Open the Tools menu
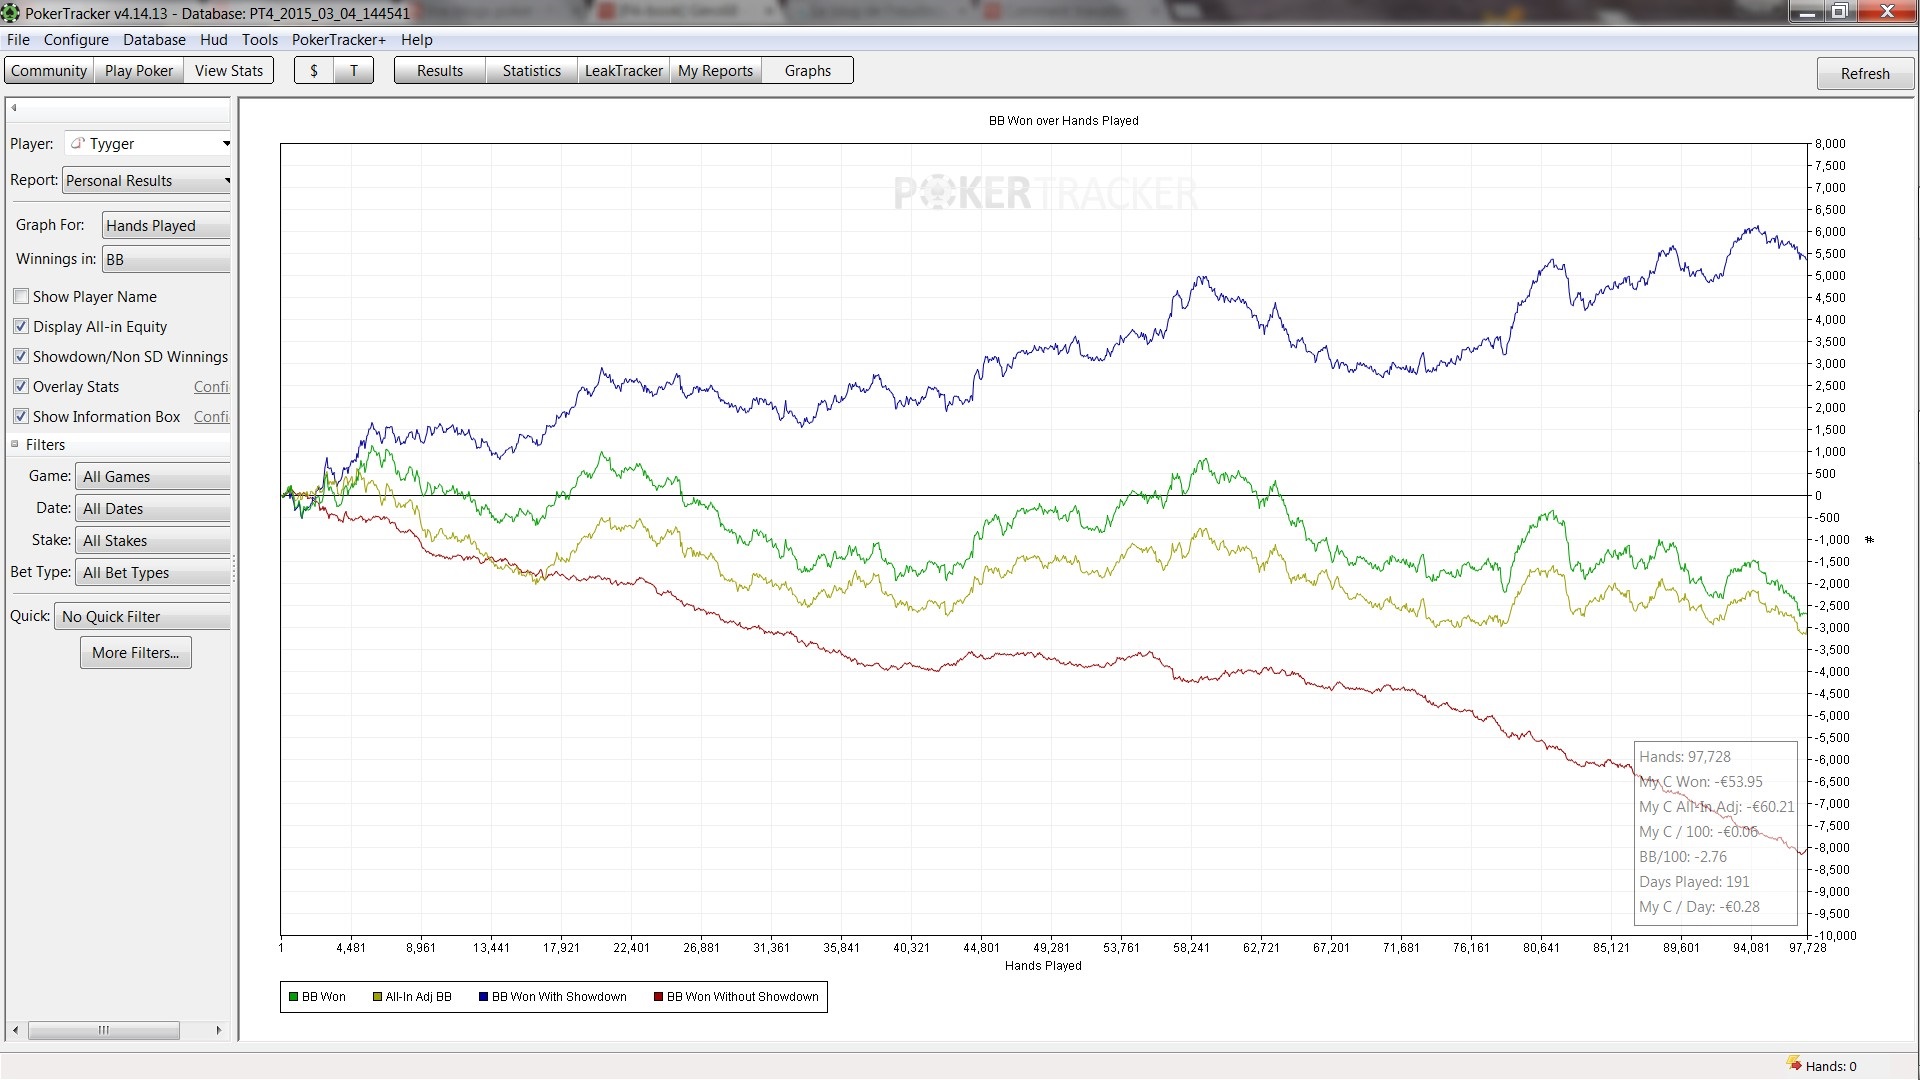This screenshot has width=1920, height=1080. (x=259, y=40)
